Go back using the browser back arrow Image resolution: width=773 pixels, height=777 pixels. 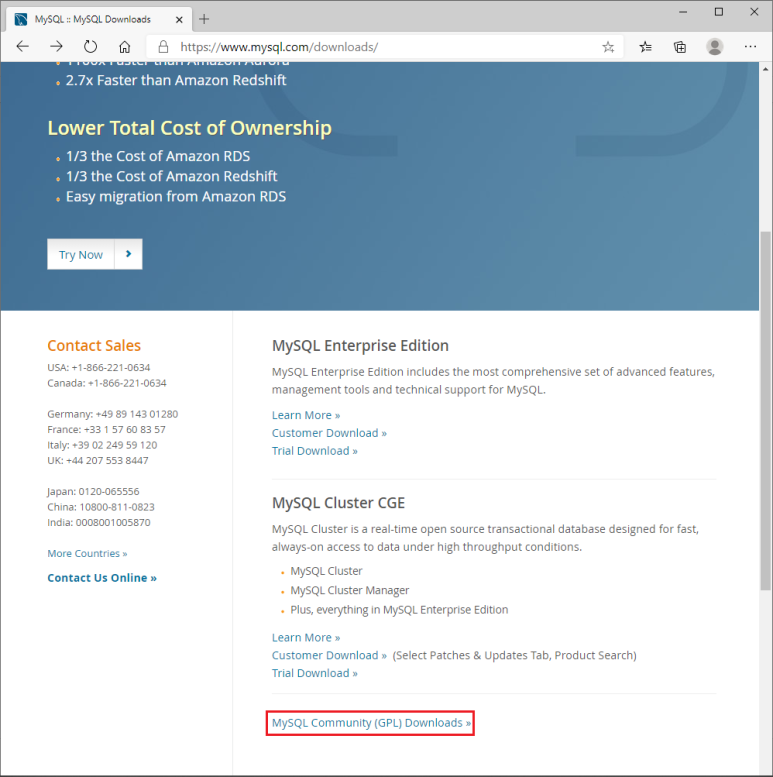23,47
